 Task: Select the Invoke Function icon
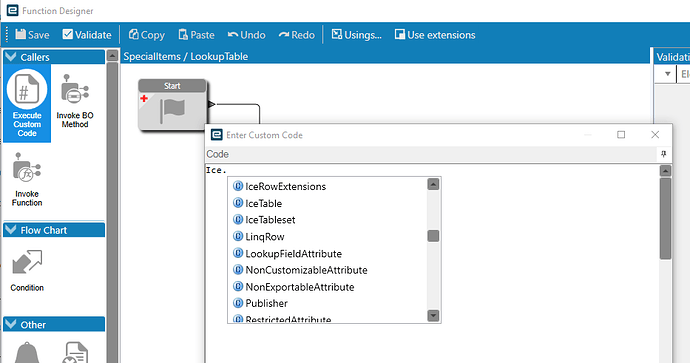[27, 180]
